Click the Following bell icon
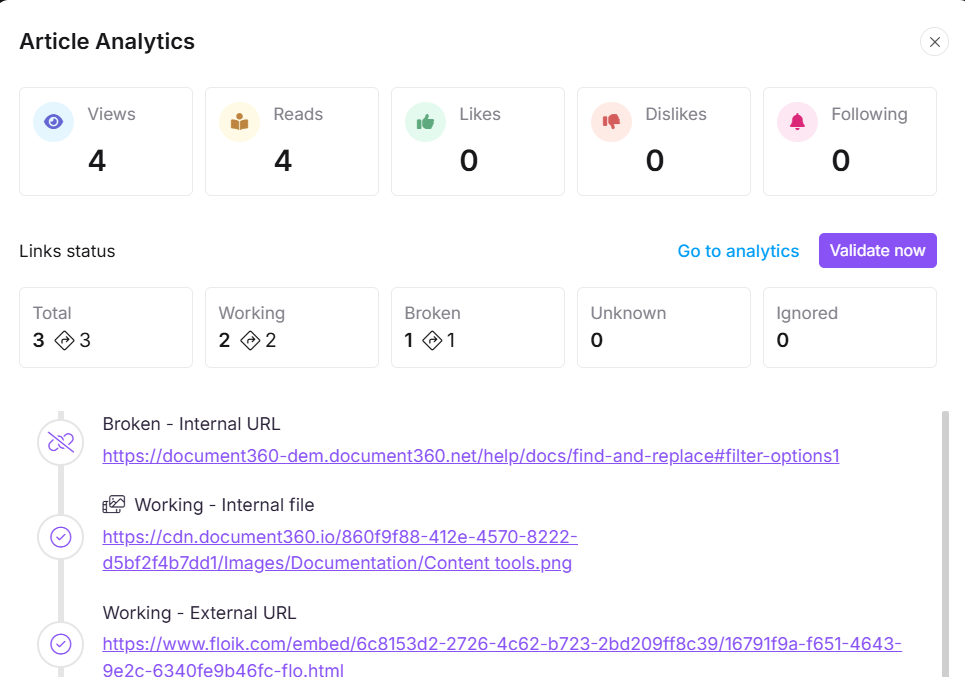This screenshot has width=965, height=677. 798,122
